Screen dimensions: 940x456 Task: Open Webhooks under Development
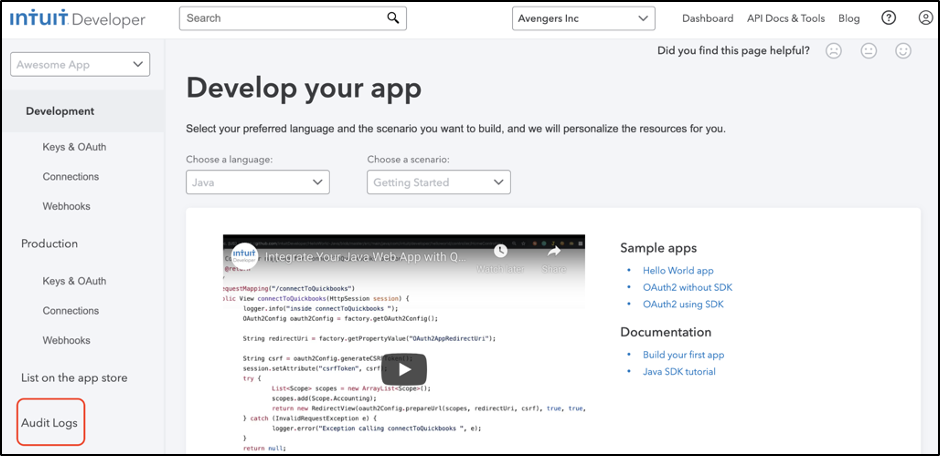coord(67,206)
